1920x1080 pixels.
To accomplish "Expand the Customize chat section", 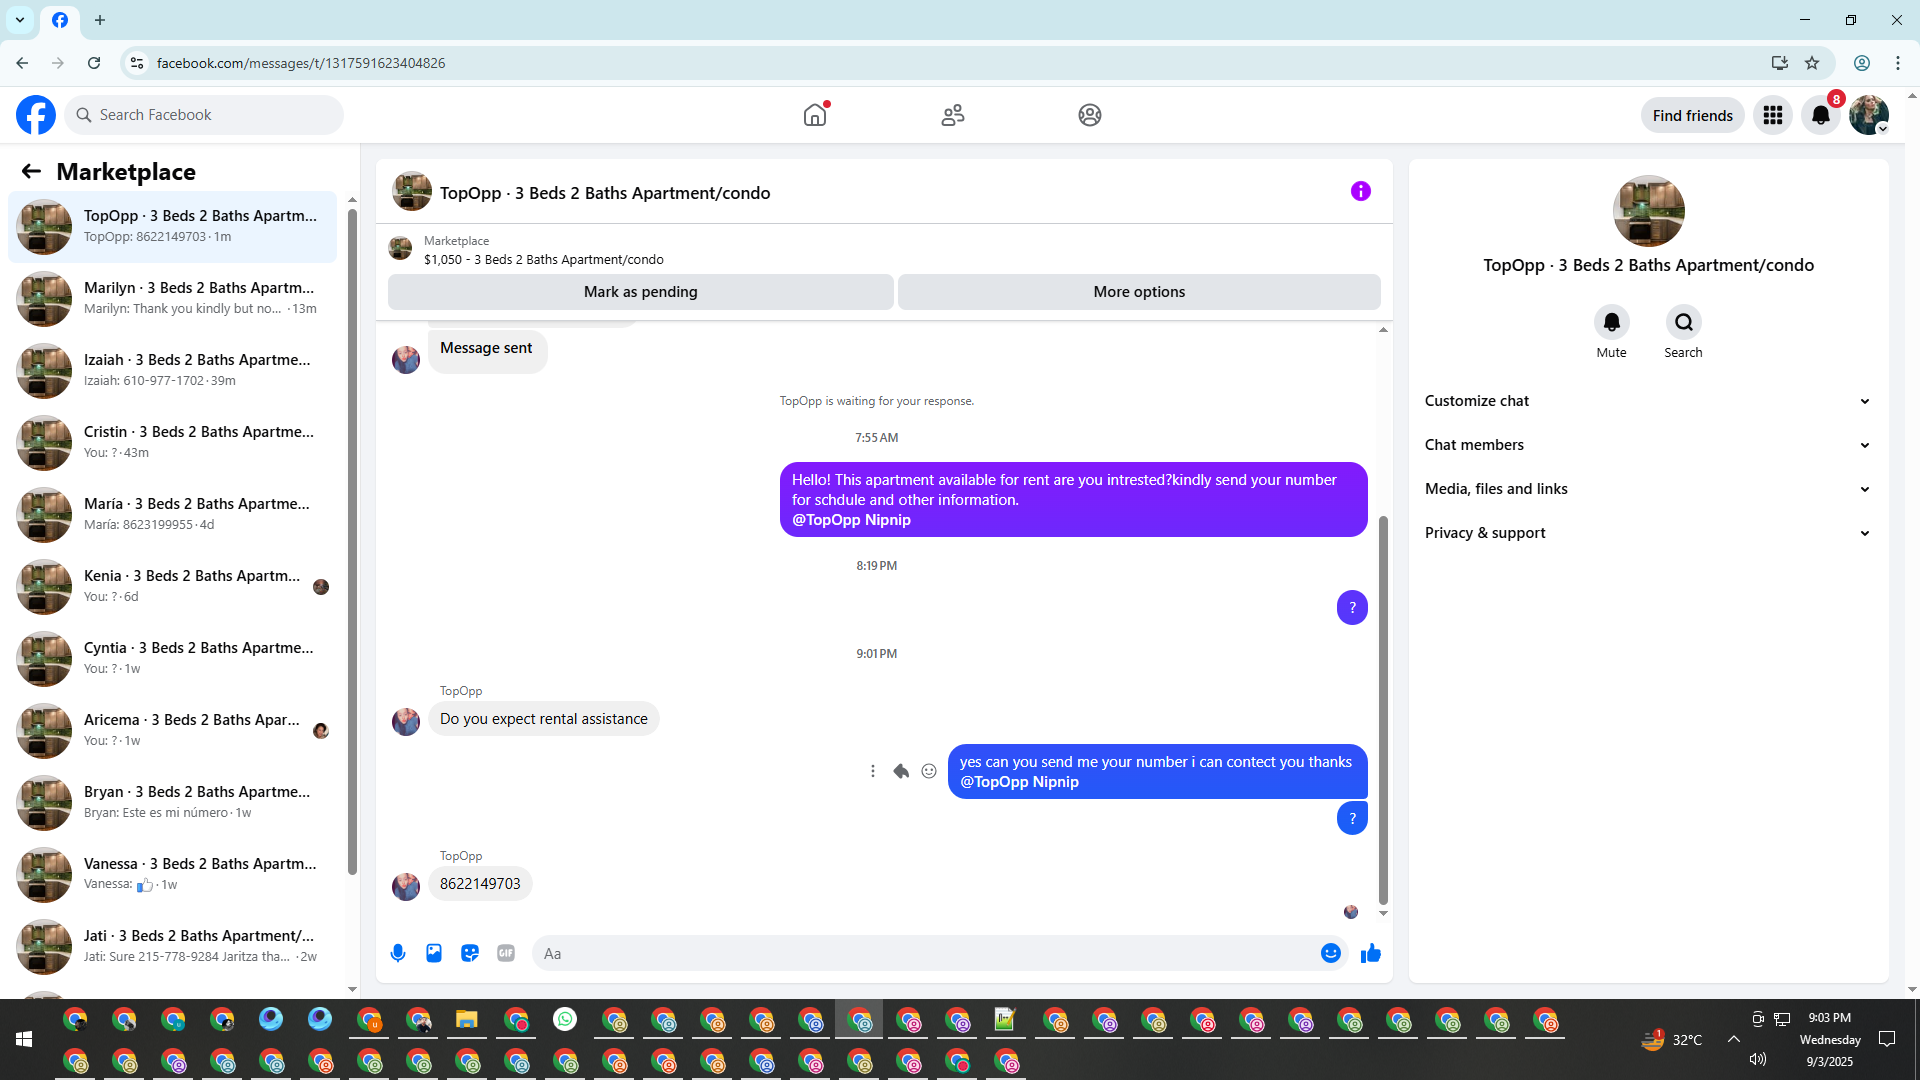I will pyautogui.click(x=1648, y=401).
